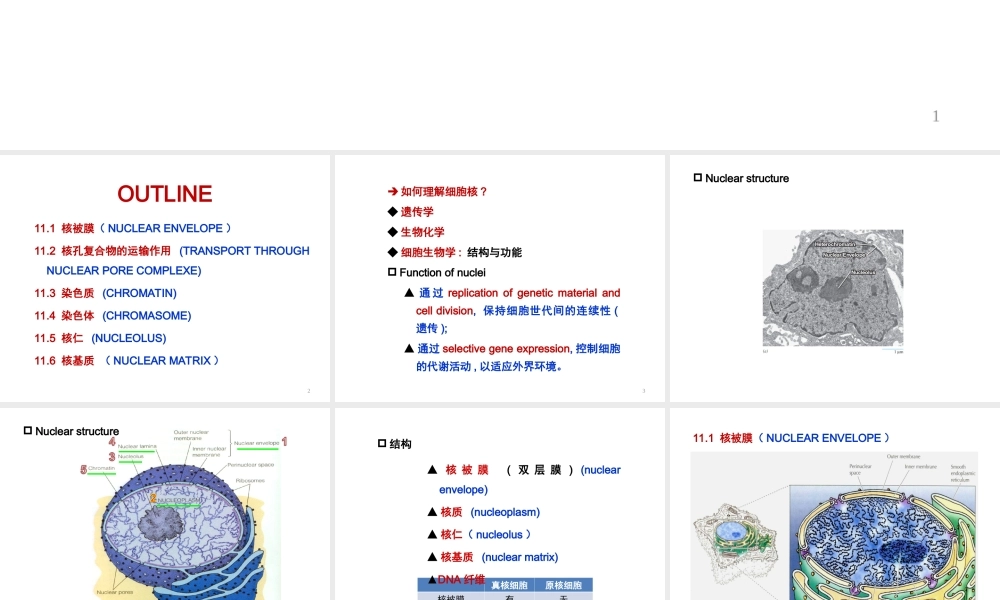The image size is (1000, 600).
Task: Click the red label number 5 beside Chromatin
Action: point(84,470)
